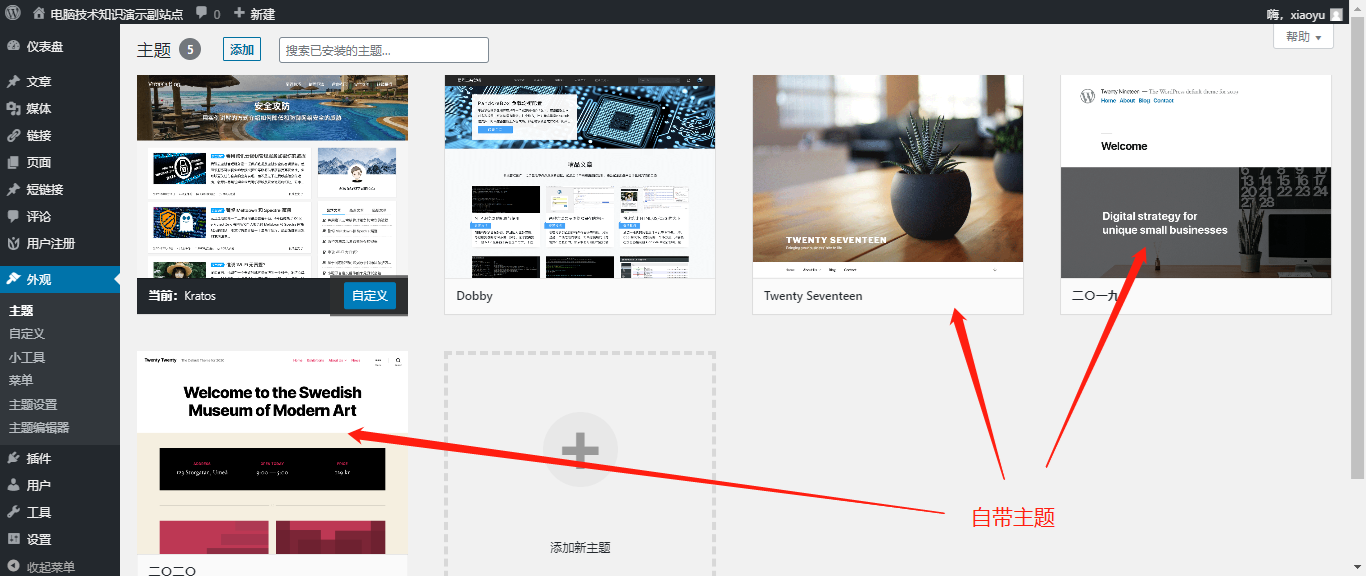Click 嗨, xiaoyu account text
Viewport: 1366px width, 576px height.
(x=1296, y=14)
